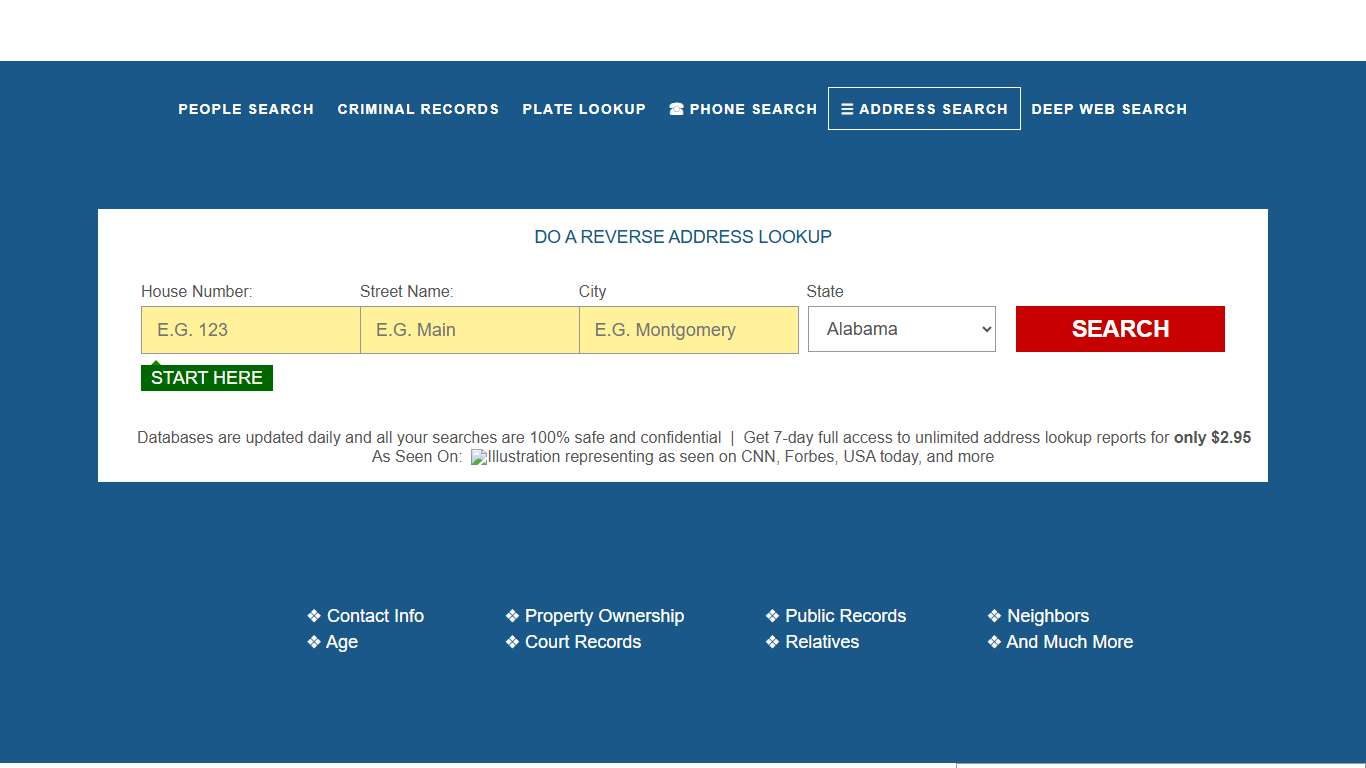Click the diamond icon before Public Records
Image resolution: width=1366 pixels, height=768 pixels.
(x=771, y=616)
